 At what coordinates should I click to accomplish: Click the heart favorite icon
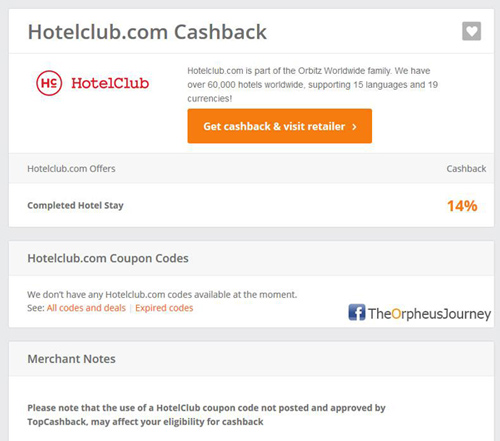[x=471, y=31]
